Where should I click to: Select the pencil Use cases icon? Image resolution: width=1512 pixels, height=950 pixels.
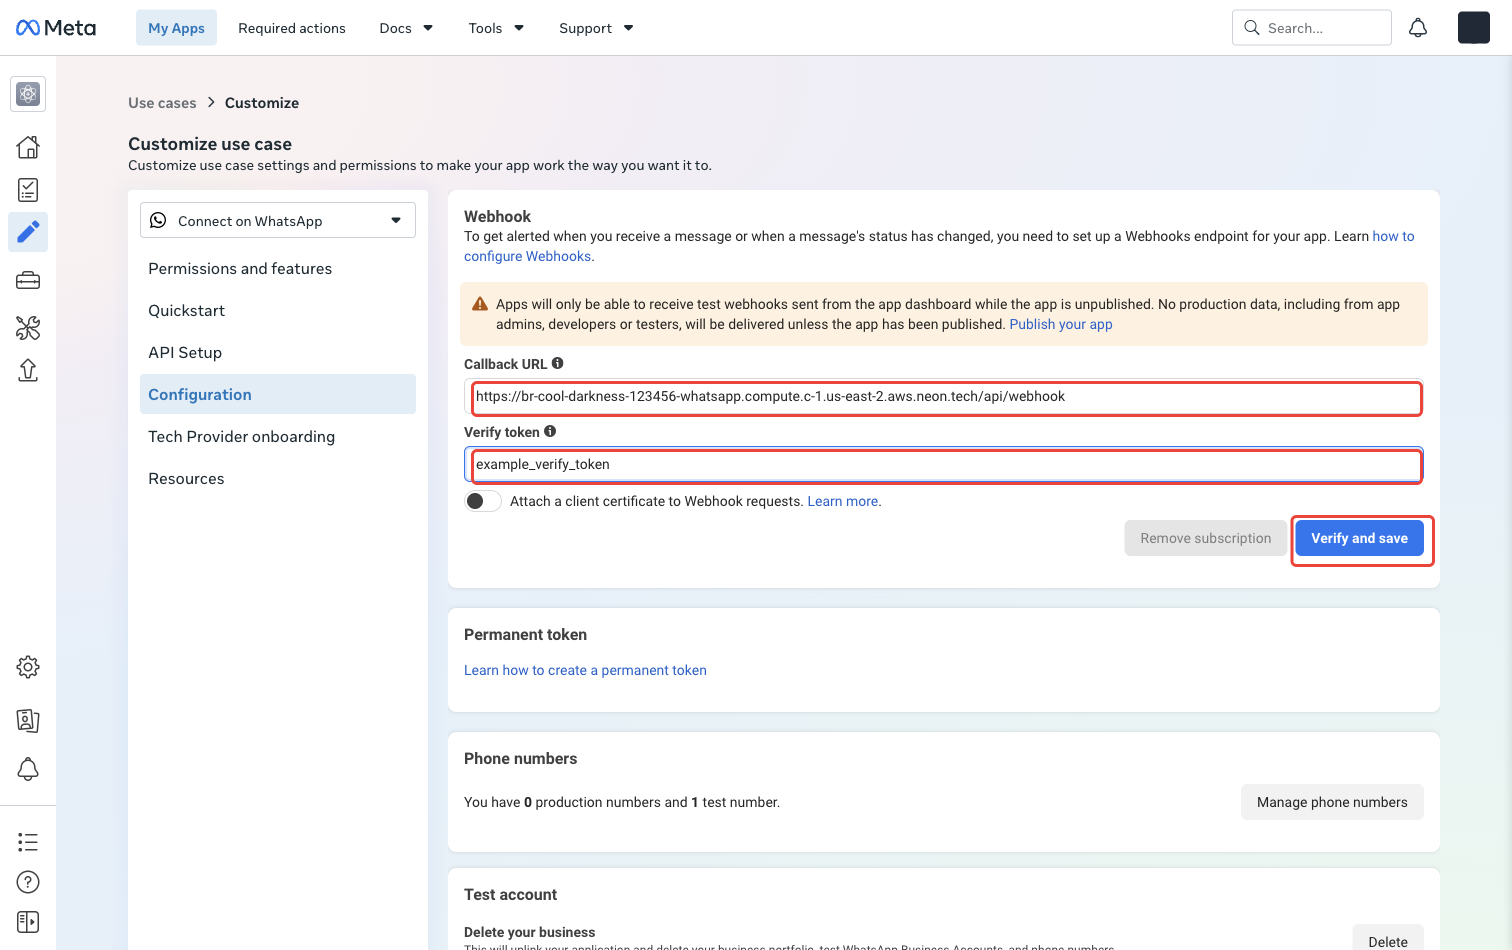coord(28,232)
